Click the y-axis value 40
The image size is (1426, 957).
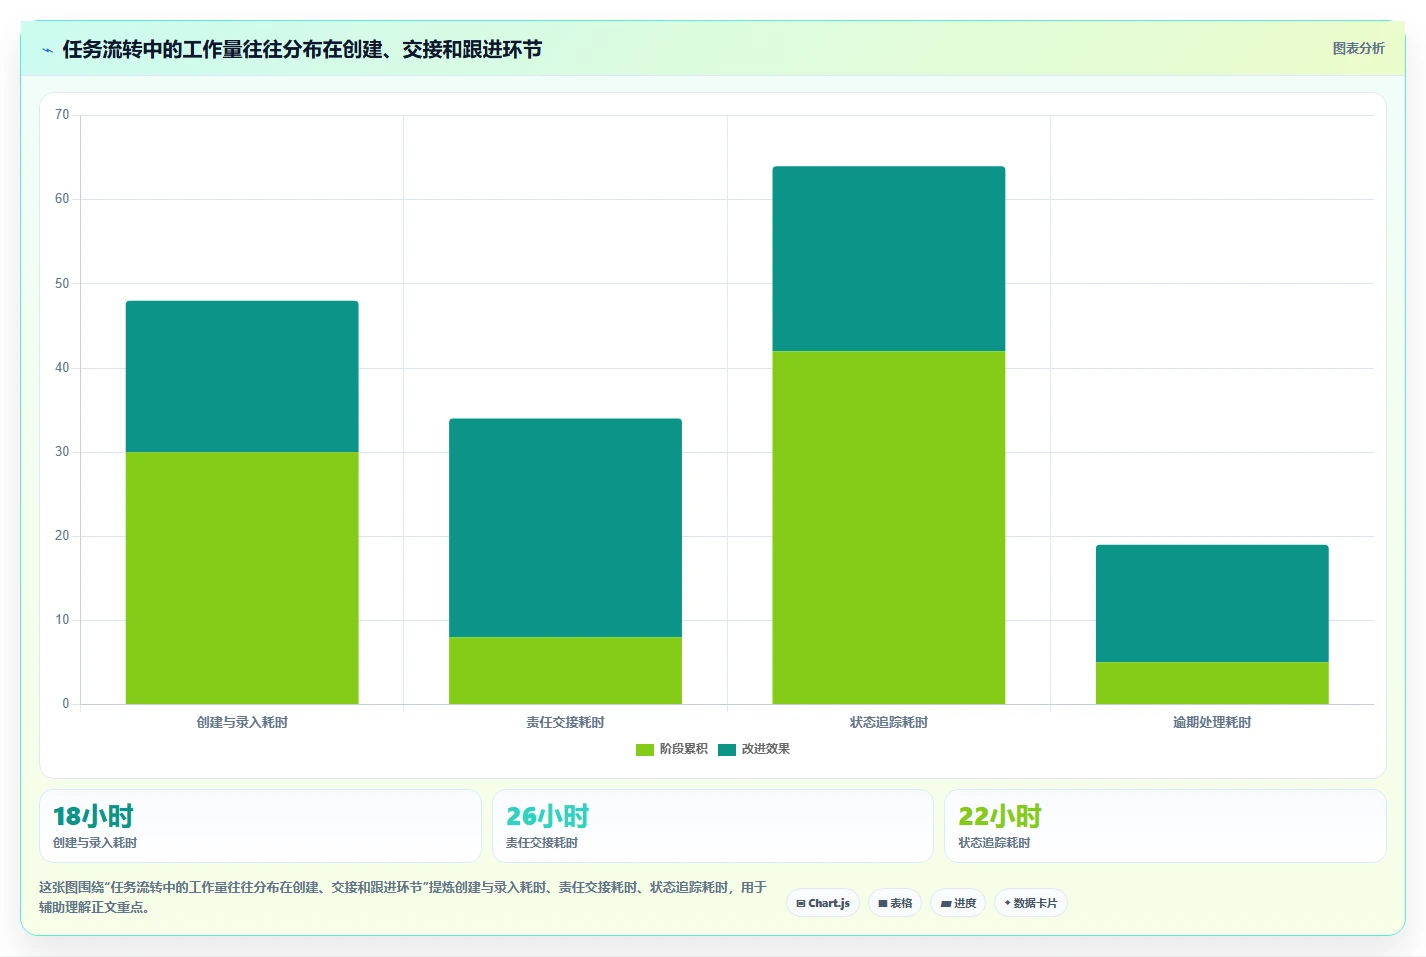pyautogui.click(x=62, y=368)
